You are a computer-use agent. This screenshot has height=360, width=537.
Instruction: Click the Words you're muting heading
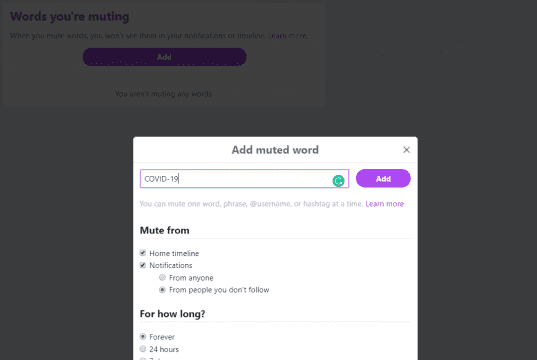coord(70,16)
